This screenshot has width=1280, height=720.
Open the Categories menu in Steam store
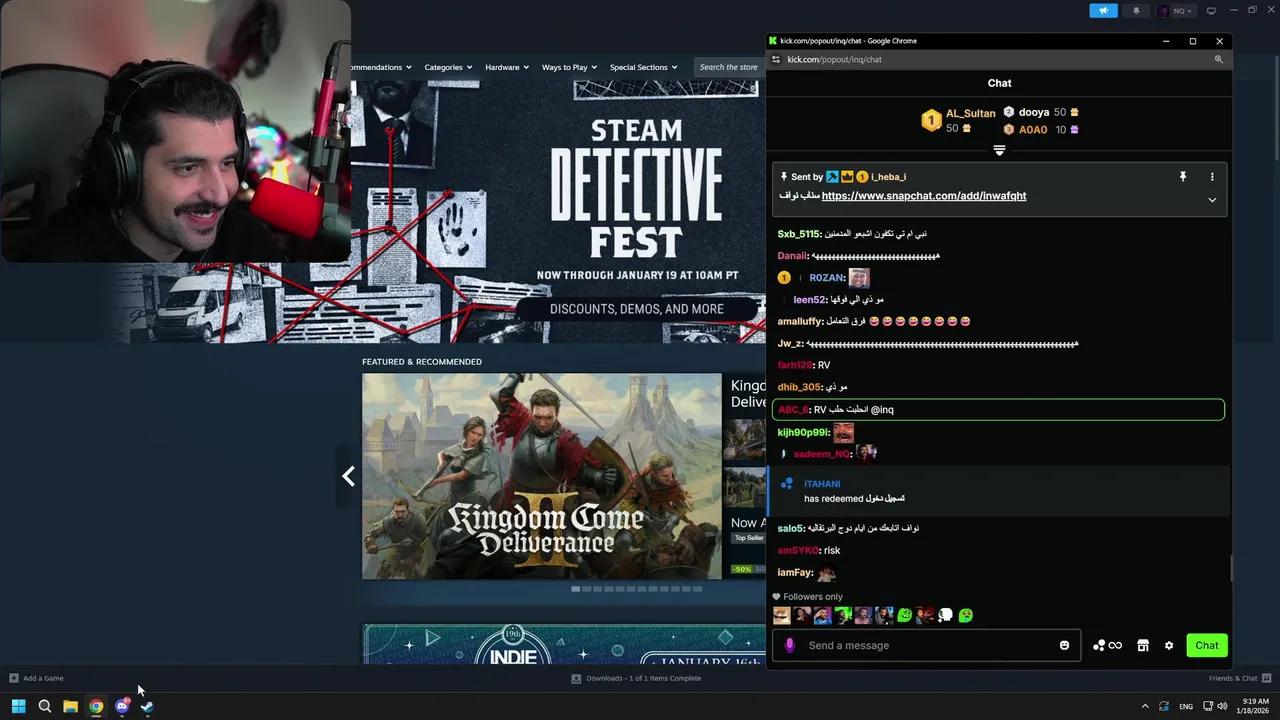(448, 67)
